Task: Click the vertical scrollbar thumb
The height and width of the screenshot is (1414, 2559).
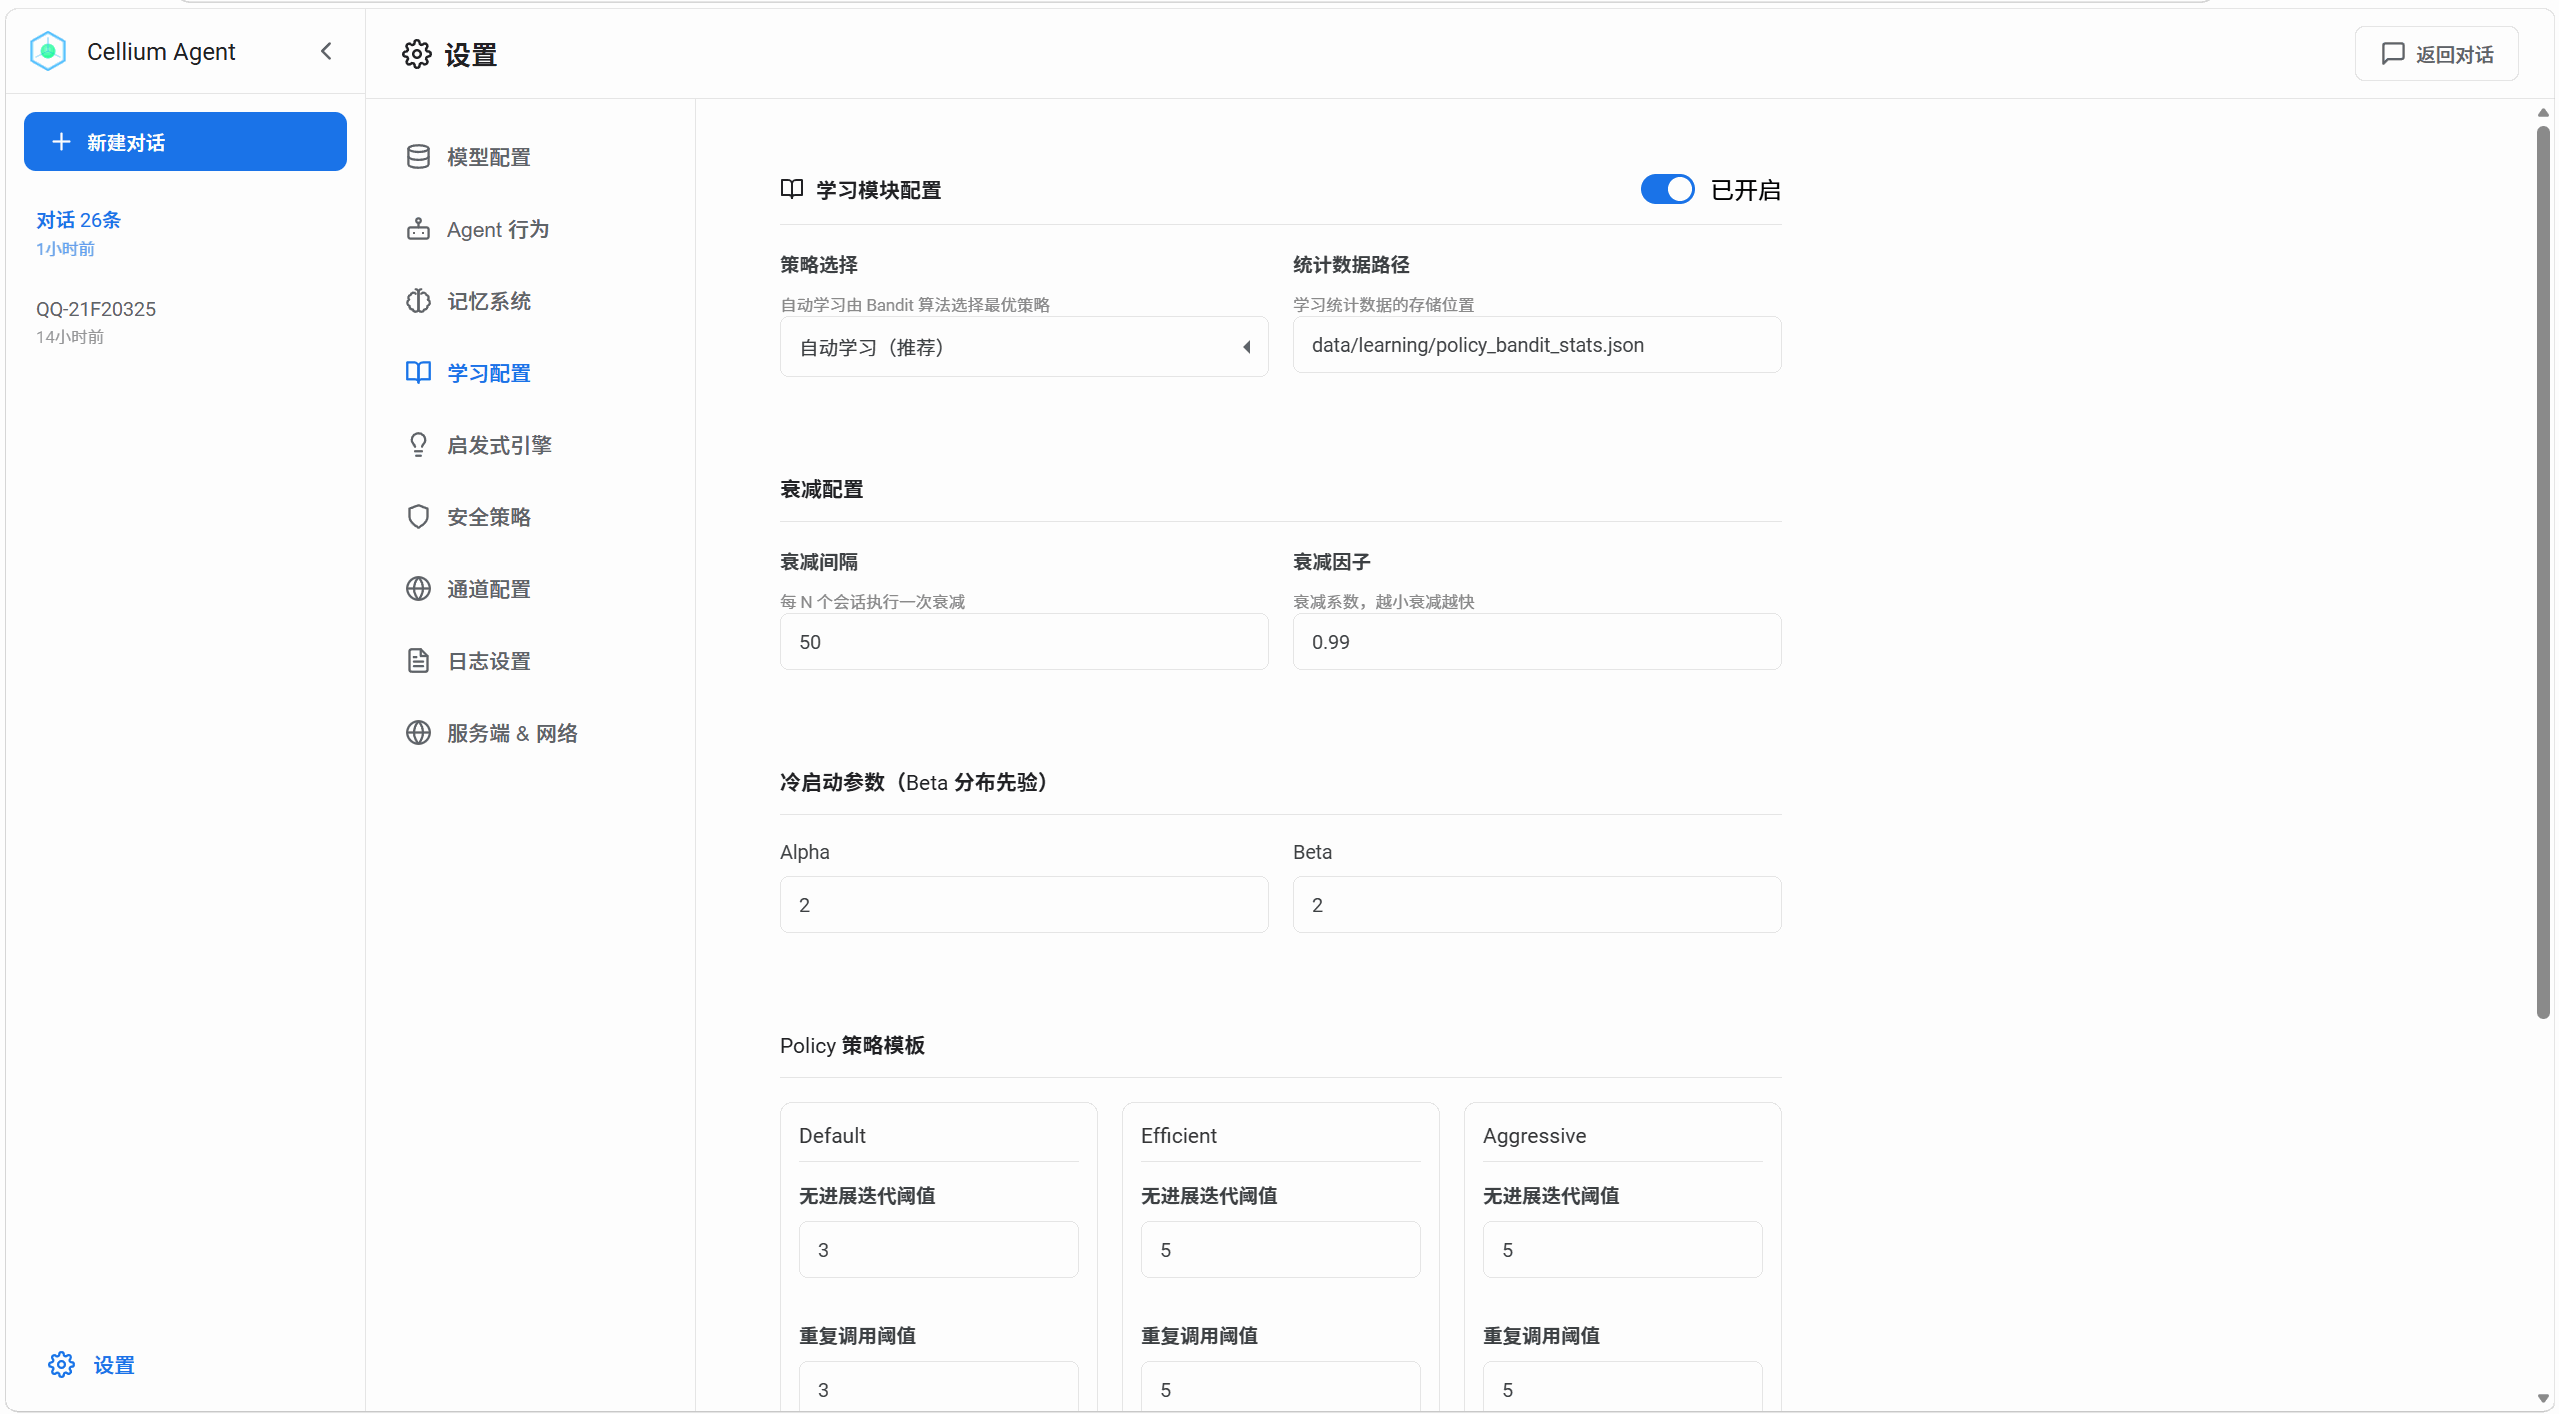Action: tap(2543, 572)
